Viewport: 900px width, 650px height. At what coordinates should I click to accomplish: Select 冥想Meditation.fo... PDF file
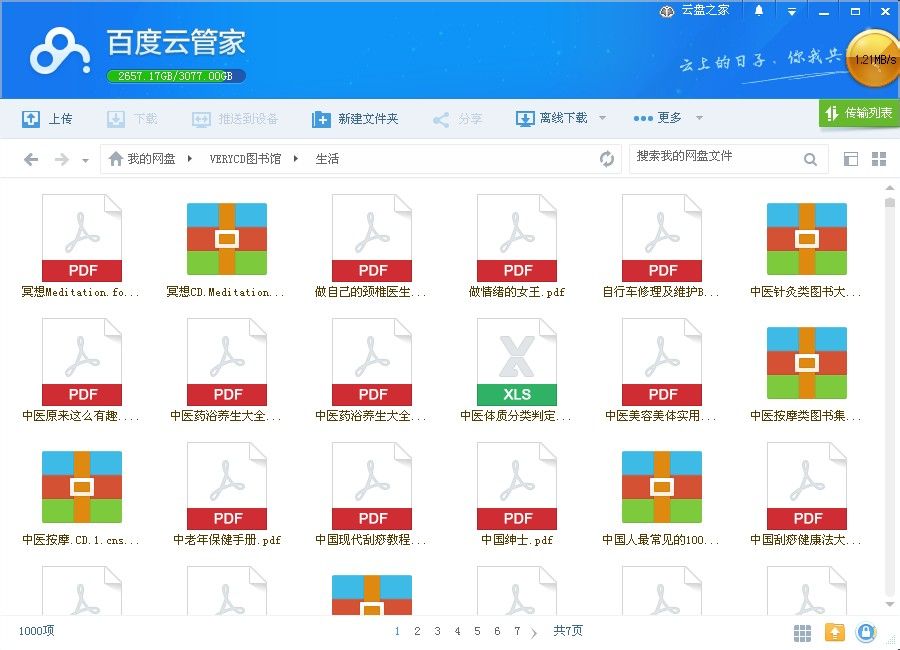tap(82, 247)
